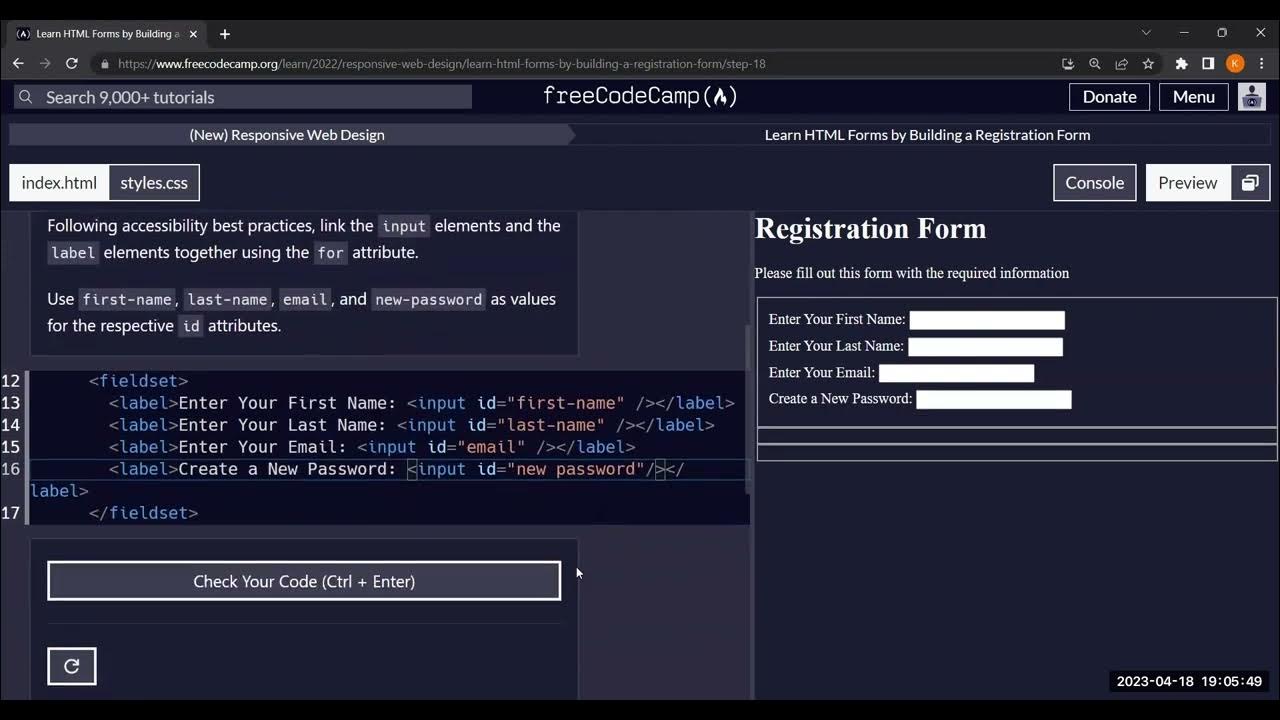The image size is (1280, 720).
Task: Click the Email input in preview
Action: click(x=956, y=373)
